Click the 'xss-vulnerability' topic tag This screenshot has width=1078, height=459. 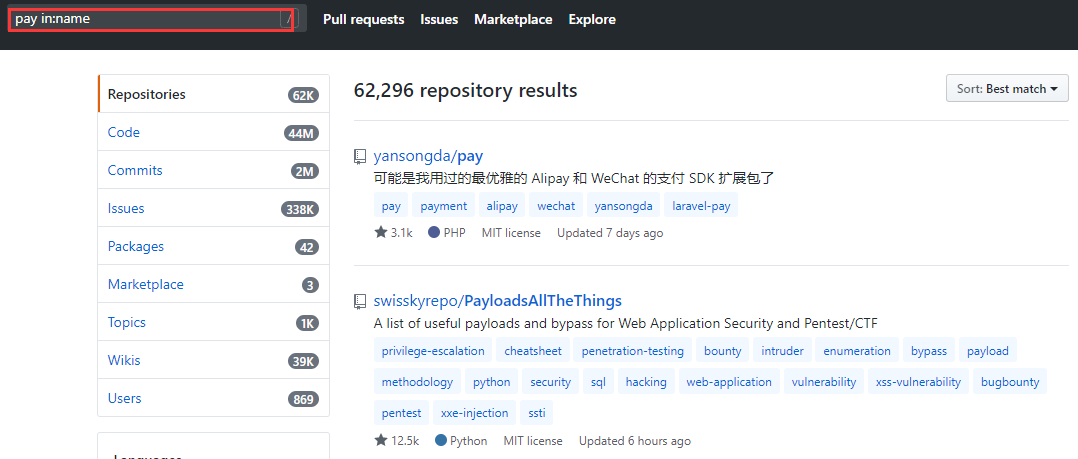918,381
